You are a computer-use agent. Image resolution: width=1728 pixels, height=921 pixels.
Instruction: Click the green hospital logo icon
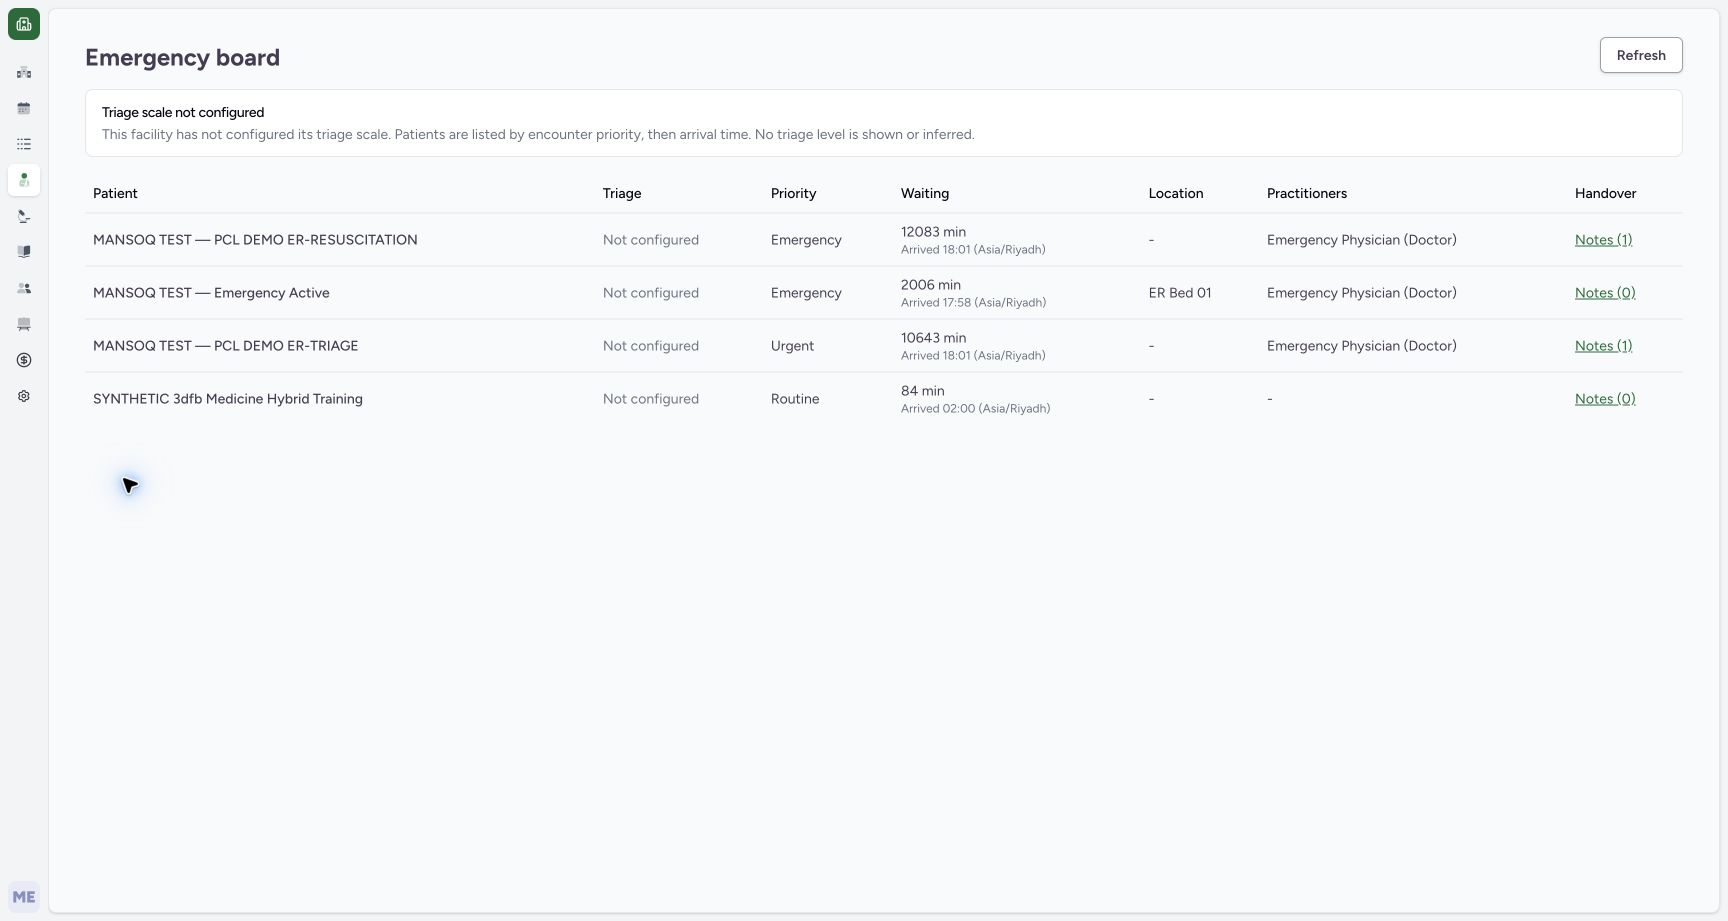(24, 24)
